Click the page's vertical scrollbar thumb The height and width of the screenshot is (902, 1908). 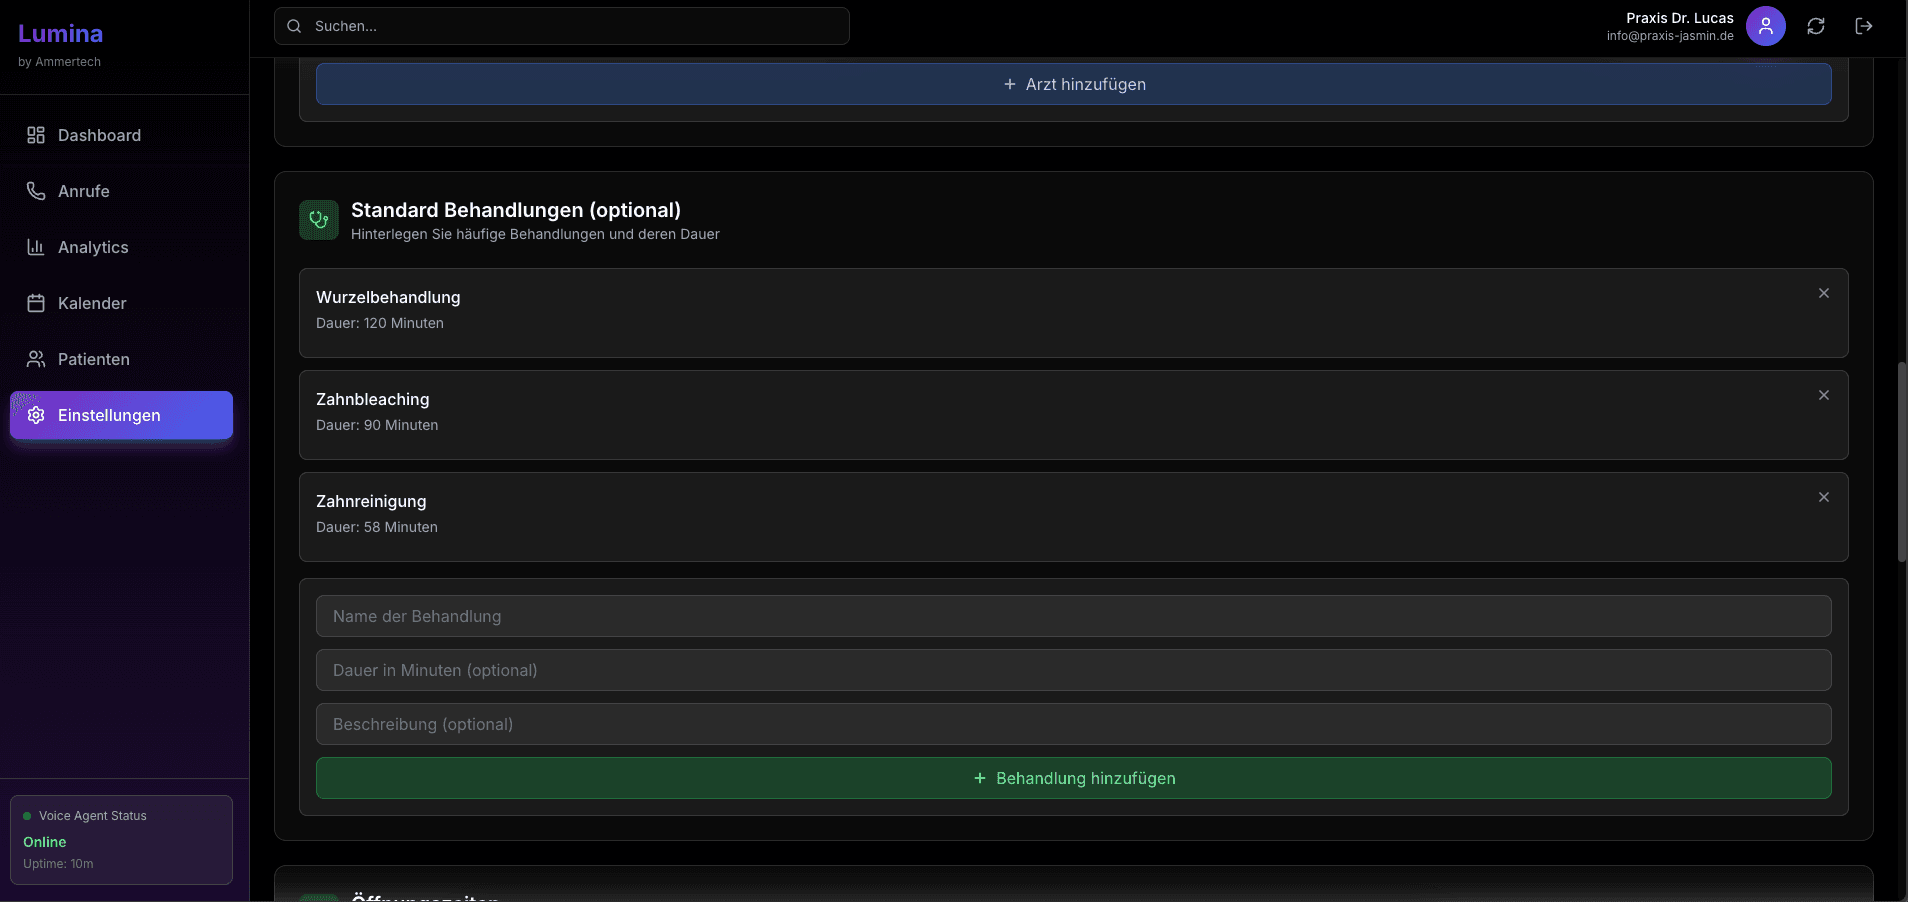[x=1901, y=460]
